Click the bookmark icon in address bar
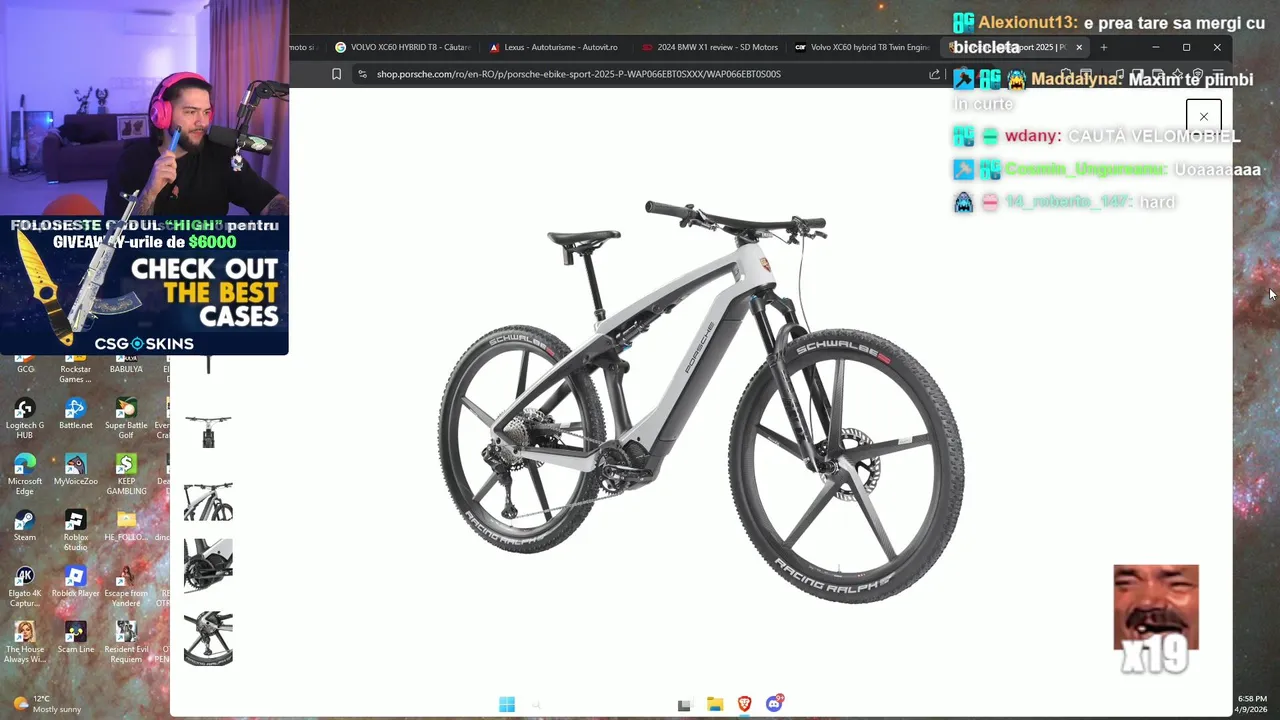This screenshot has height=720, width=1280. (x=336, y=74)
